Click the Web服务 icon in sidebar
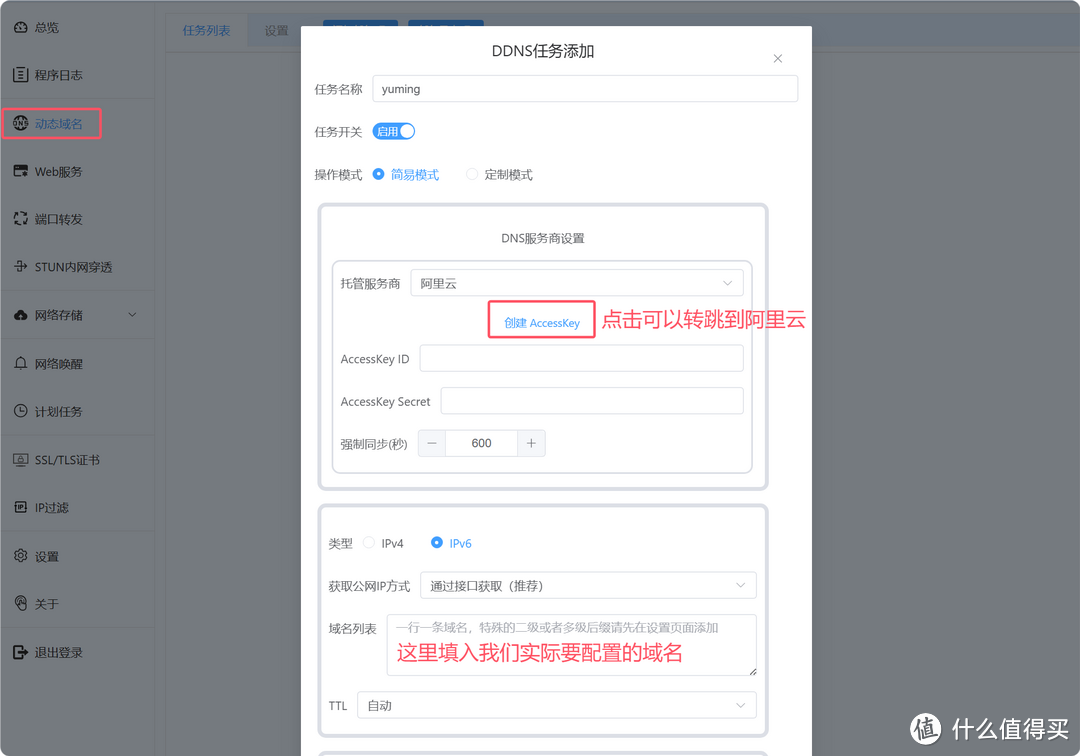 (21, 171)
